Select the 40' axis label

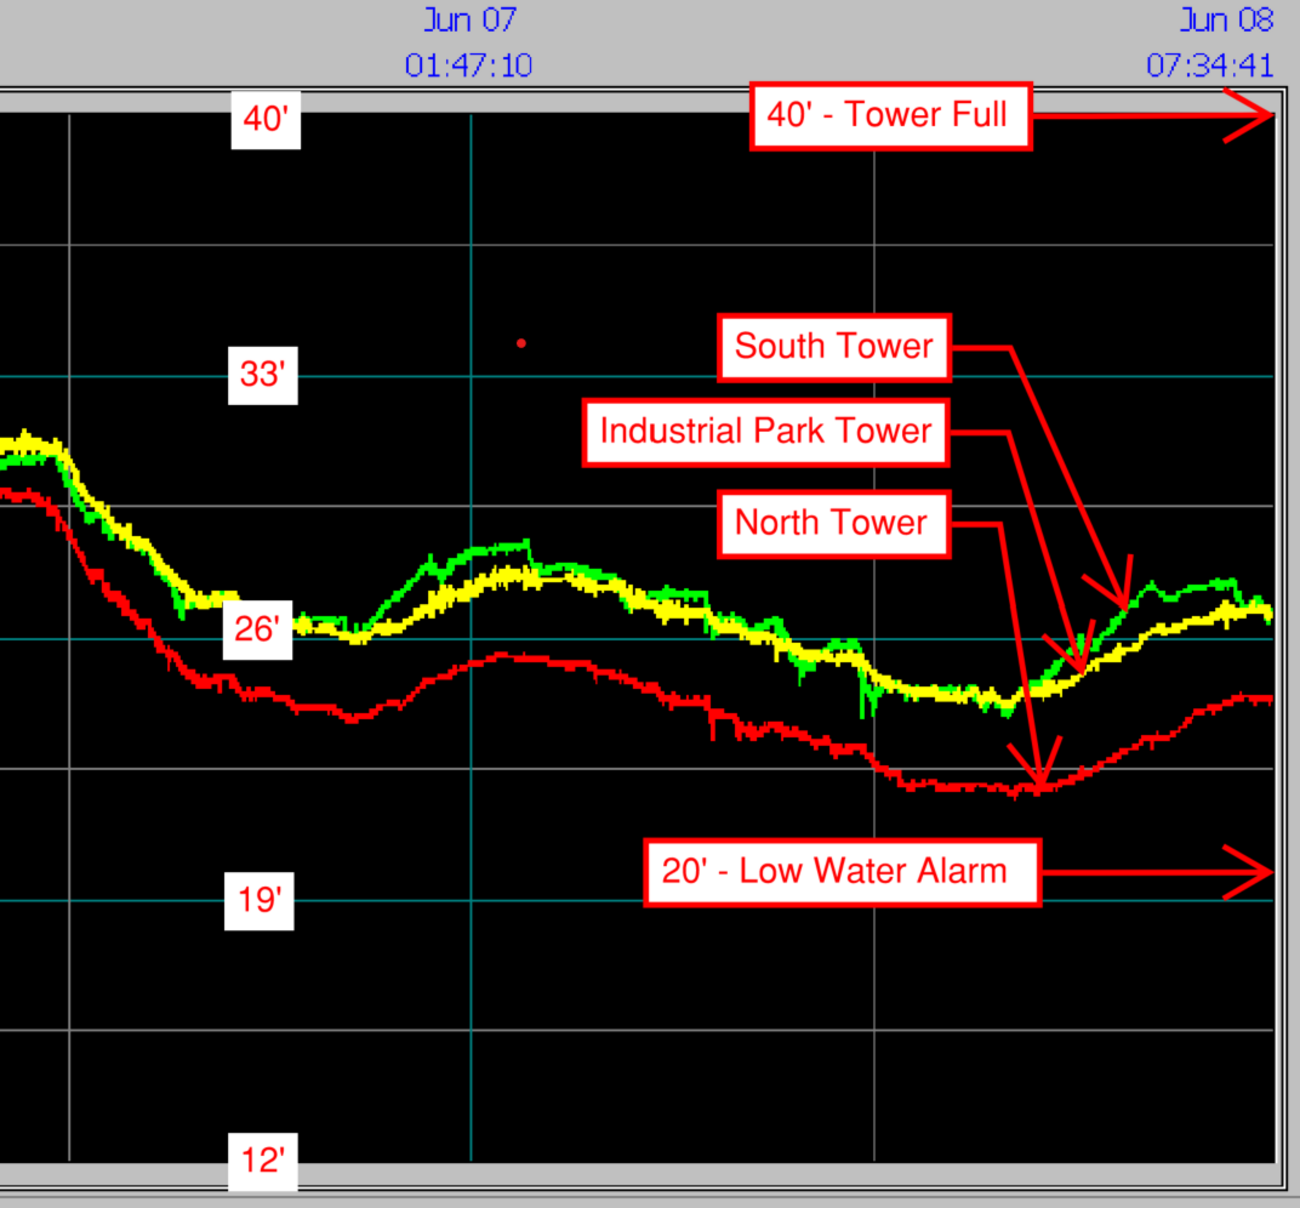(x=265, y=119)
